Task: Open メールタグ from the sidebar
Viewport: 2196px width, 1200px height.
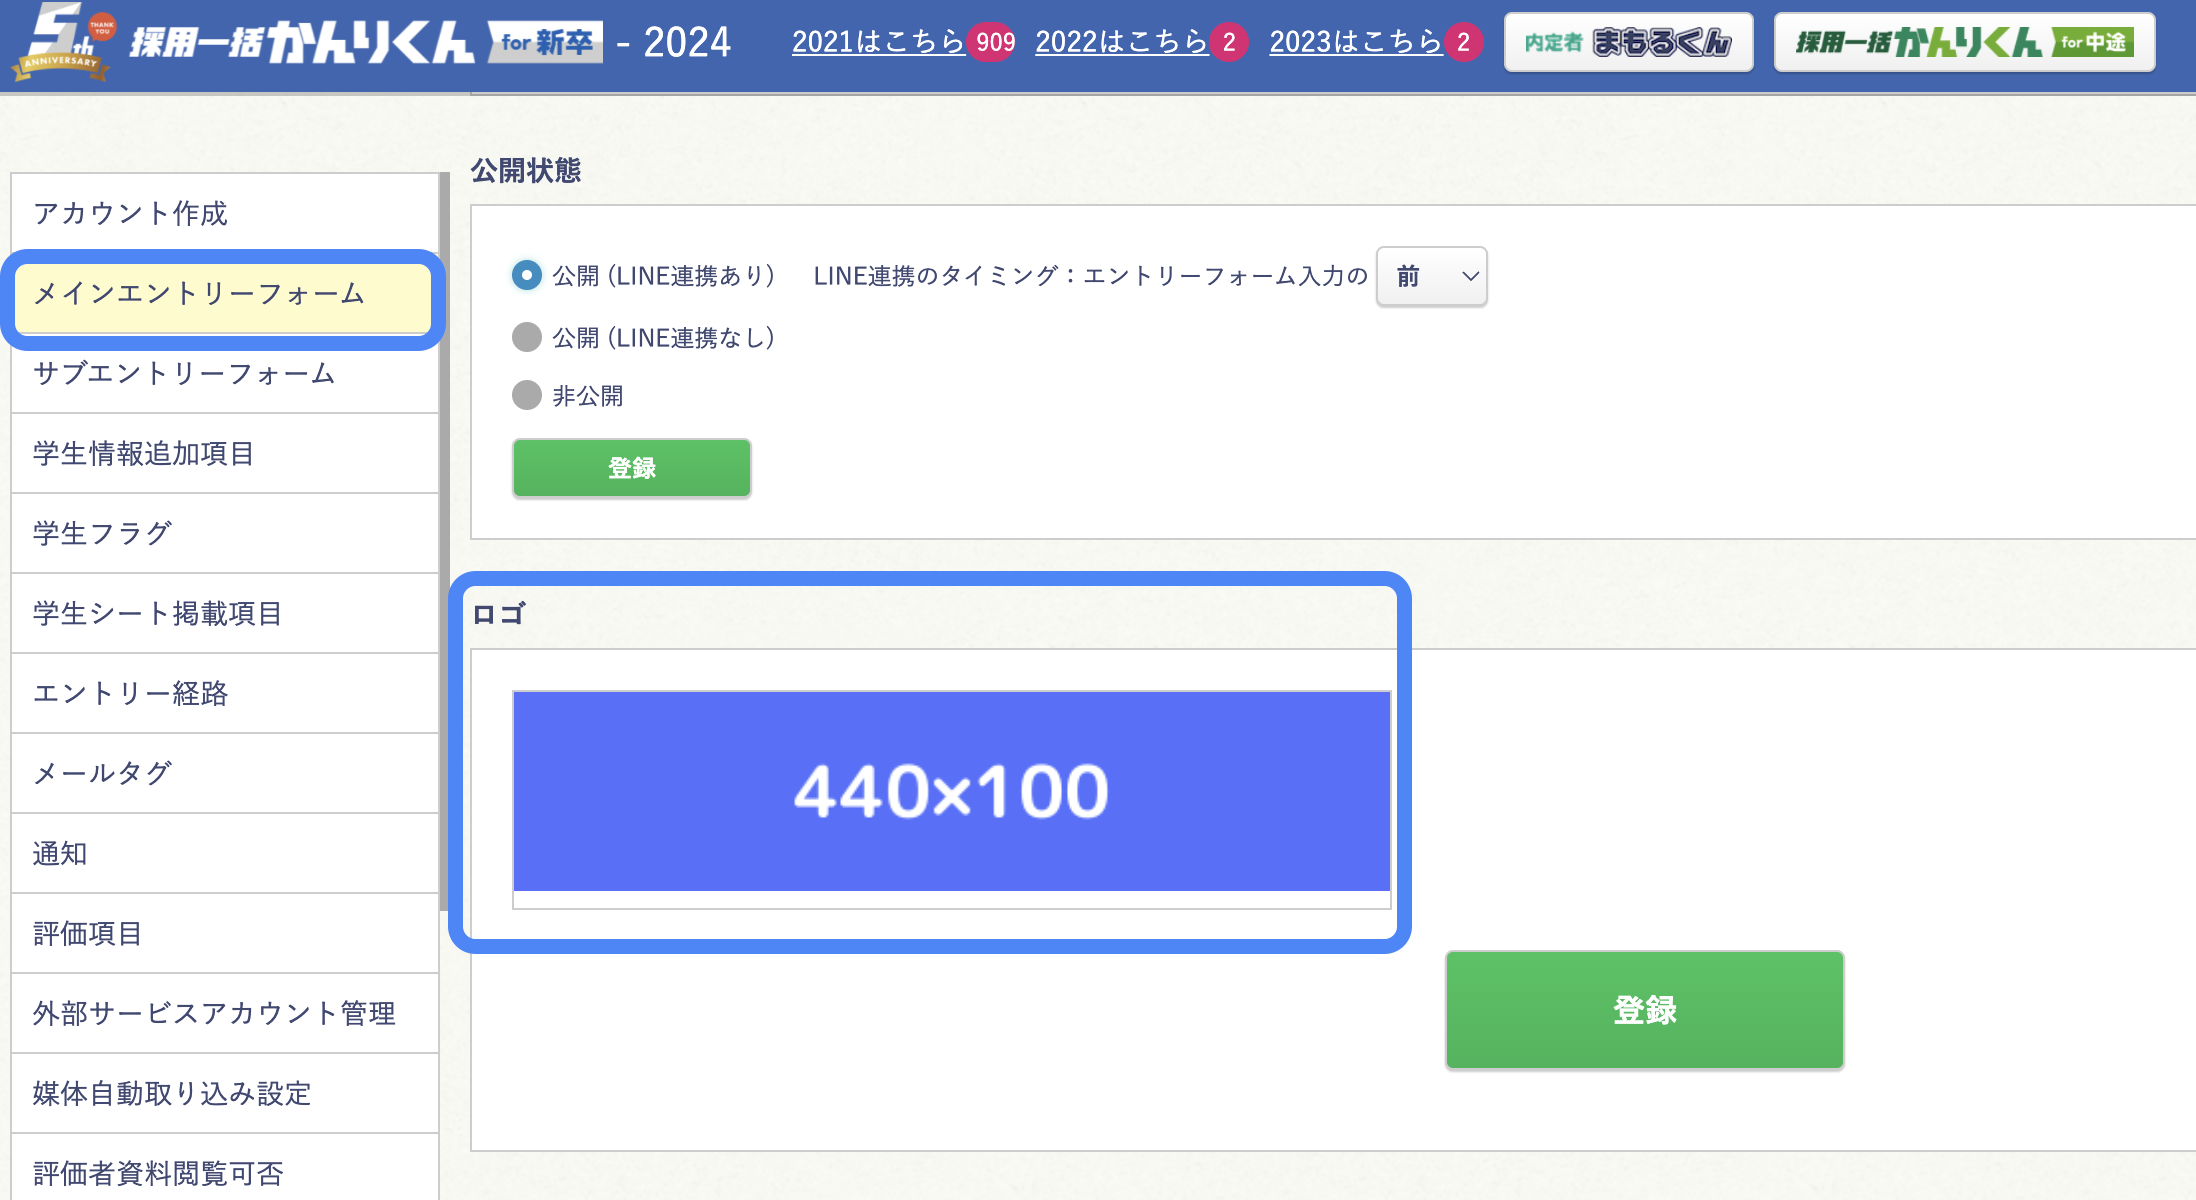Action: (x=103, y=773)
